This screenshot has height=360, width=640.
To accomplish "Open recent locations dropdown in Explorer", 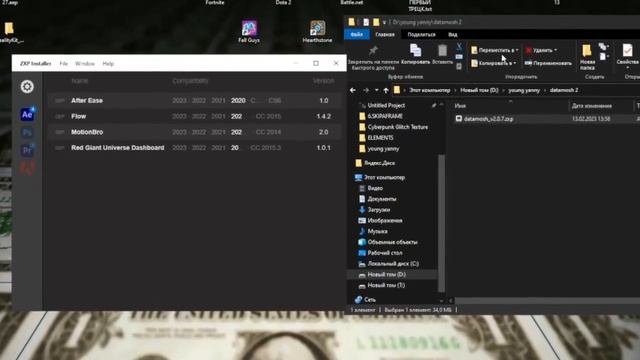I will [x=376, y=90].
